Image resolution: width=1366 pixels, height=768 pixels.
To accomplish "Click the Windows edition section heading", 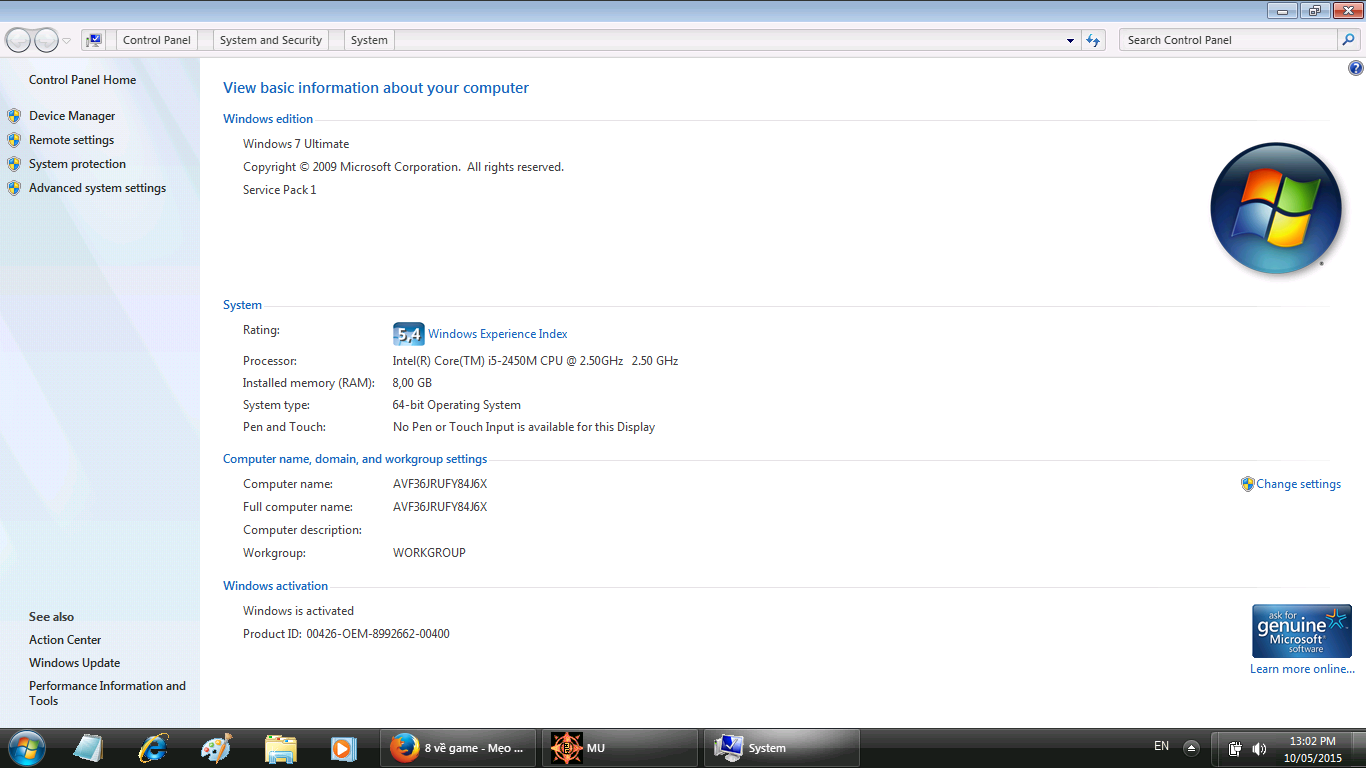I will click(x=268, y=119).
